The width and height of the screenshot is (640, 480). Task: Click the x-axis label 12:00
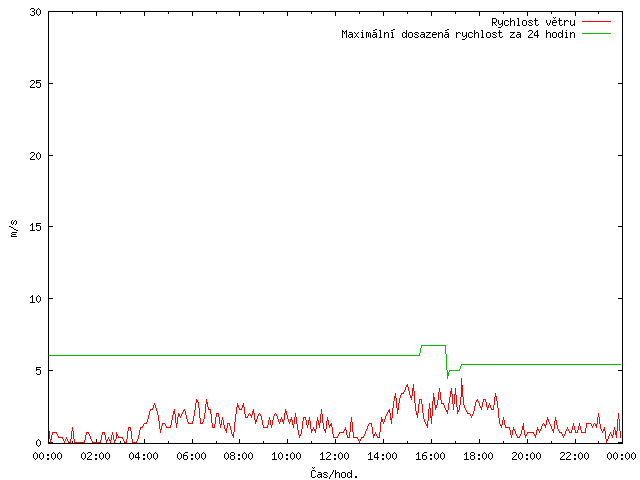pyautogui.click(x=334, y=456)
